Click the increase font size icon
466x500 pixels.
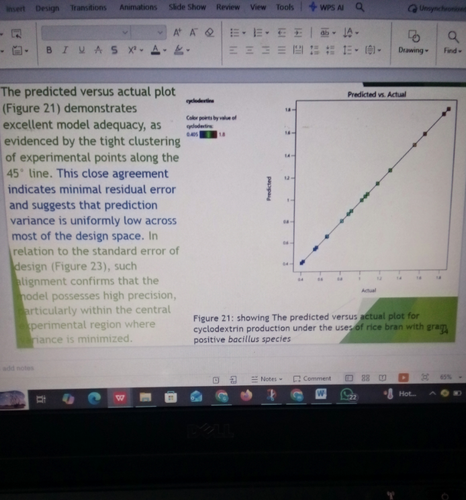(177, 33)
